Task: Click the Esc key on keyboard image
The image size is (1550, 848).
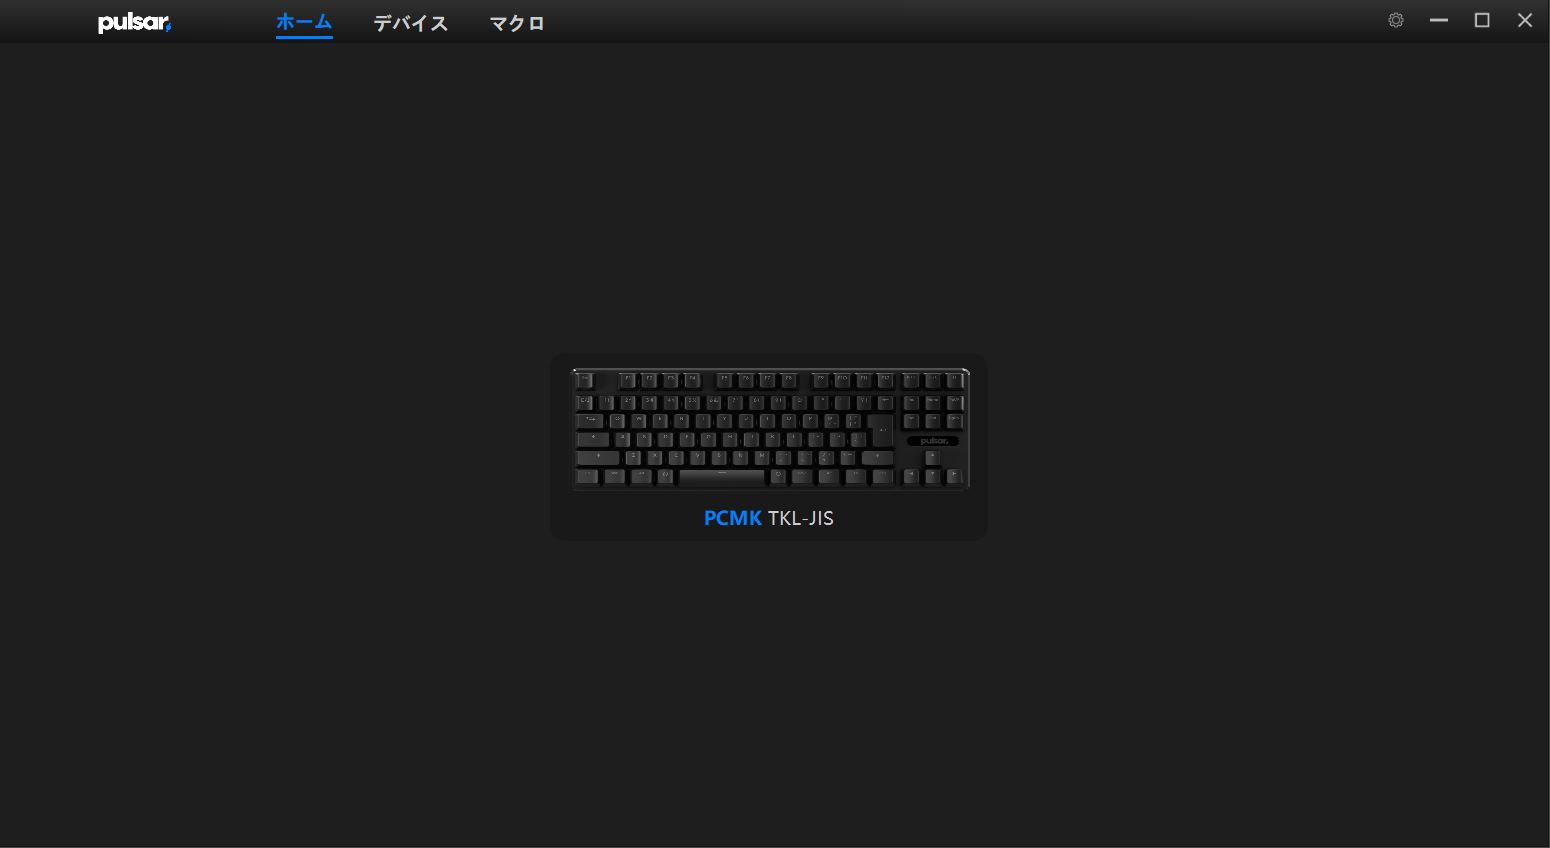Action: coord(585,381)
